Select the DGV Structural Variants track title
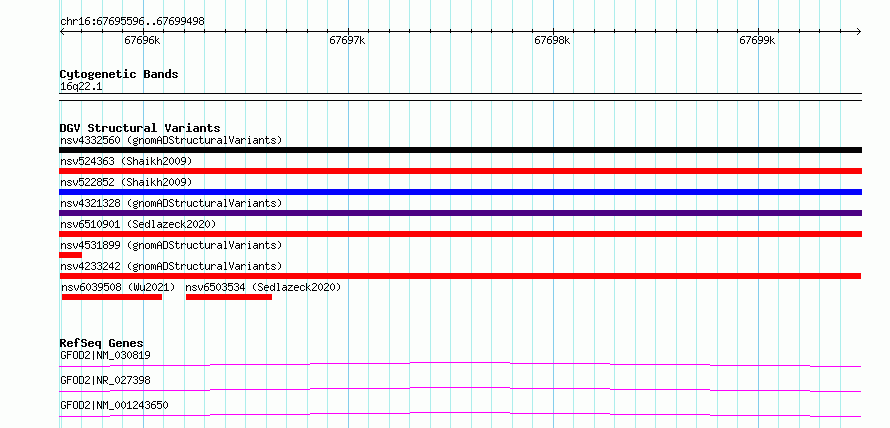The height and width of the screenshot is (428, 890). pos(140,128)
